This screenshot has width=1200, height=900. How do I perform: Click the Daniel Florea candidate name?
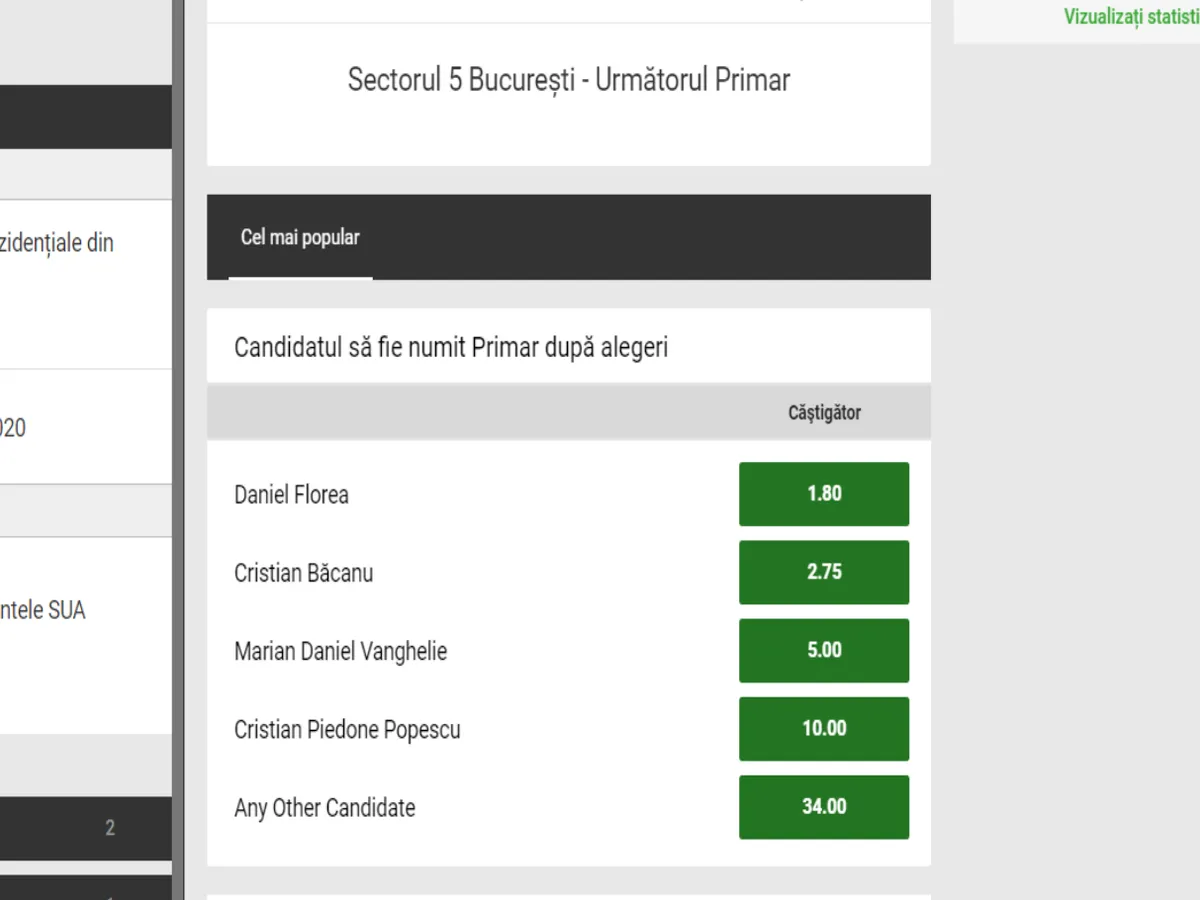[291, 494]
